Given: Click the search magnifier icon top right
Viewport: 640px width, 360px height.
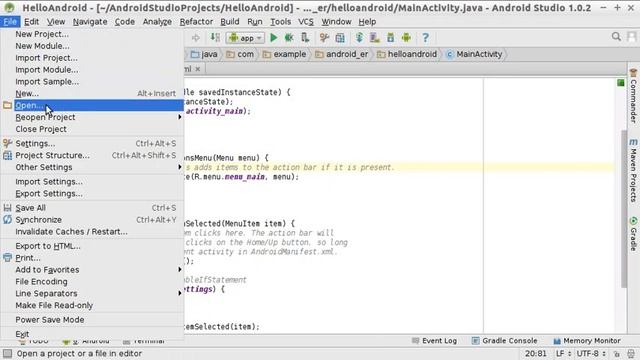Looking at the screenshot, I should [x=616, y=37].
